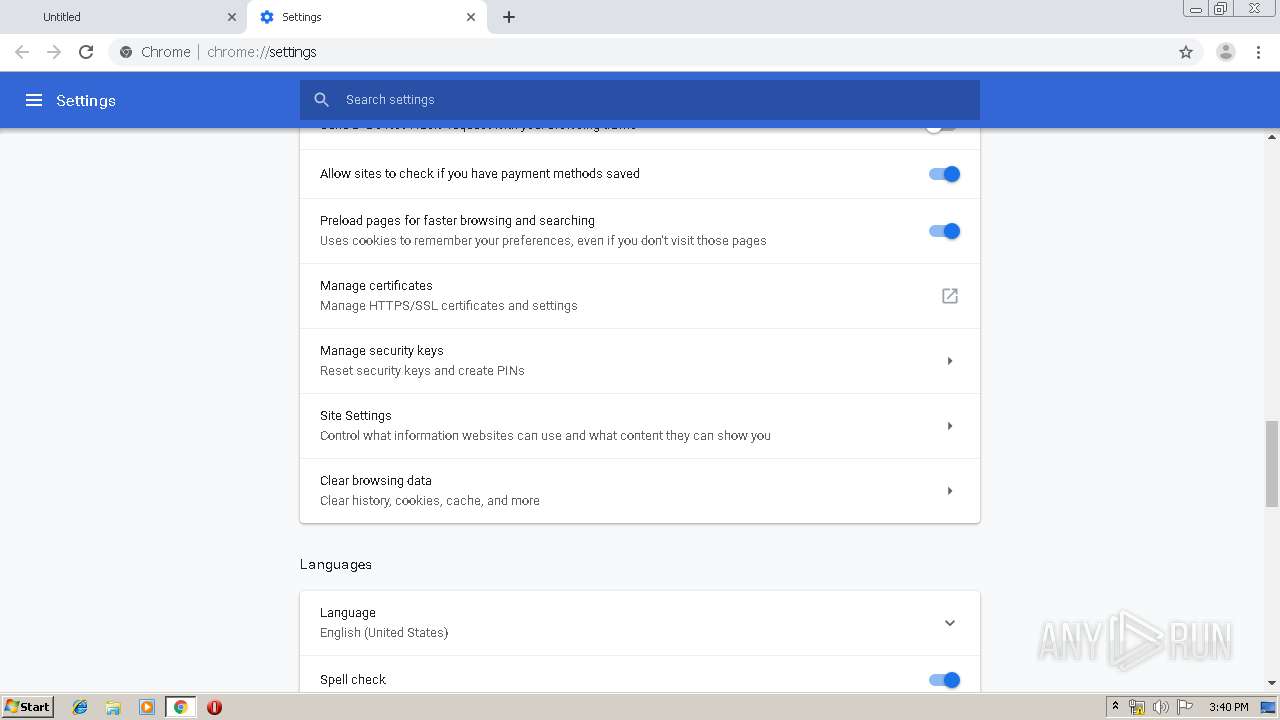Launch Internet Explorer from taskbar

[x=80, y=707]
